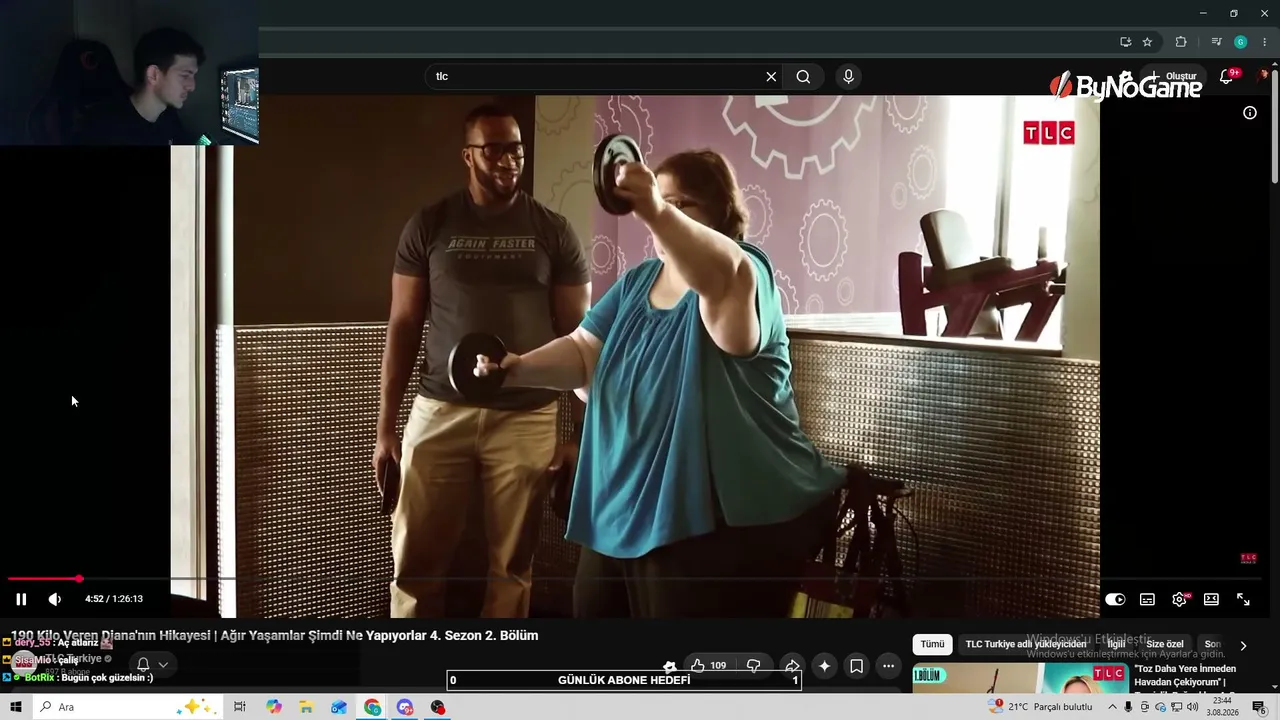The width and height of the screenshot is (1280, 720).
Task: Share the video using arrow icon
Action: (x=791, y=666)
